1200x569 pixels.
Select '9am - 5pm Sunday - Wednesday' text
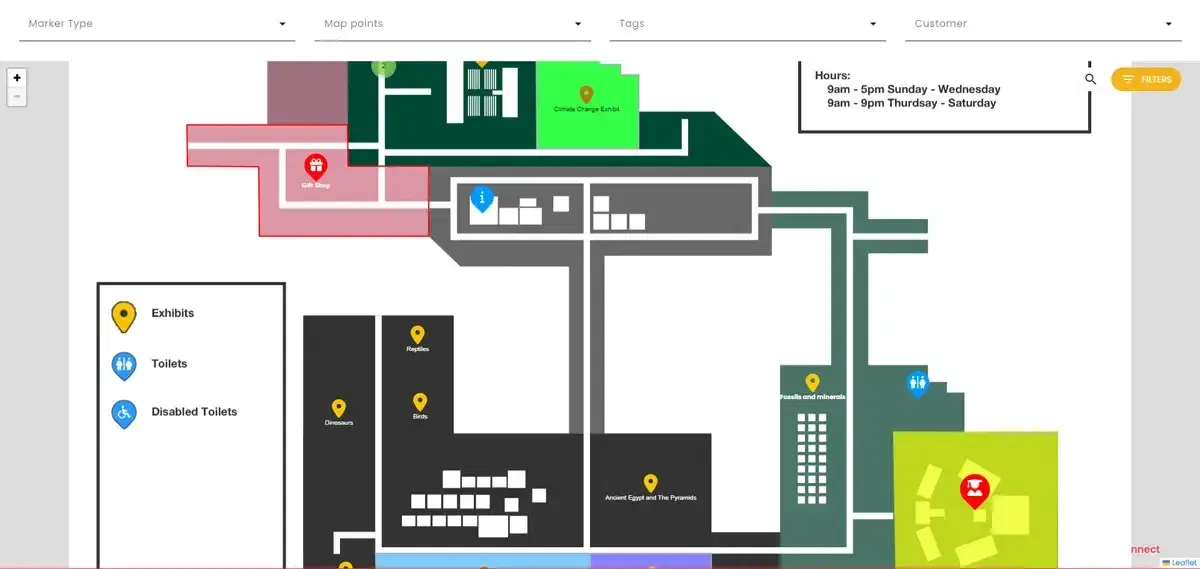(x=914, y=89)
